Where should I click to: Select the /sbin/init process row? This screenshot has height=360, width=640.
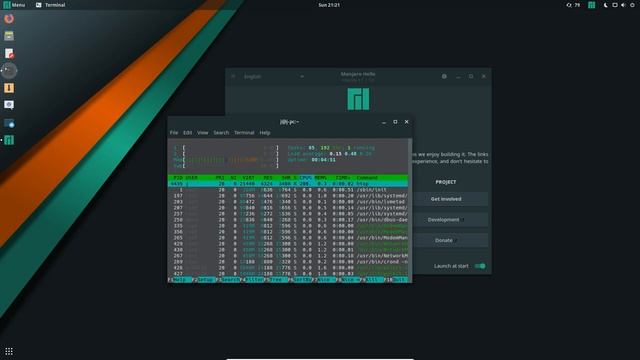(288, 190)
